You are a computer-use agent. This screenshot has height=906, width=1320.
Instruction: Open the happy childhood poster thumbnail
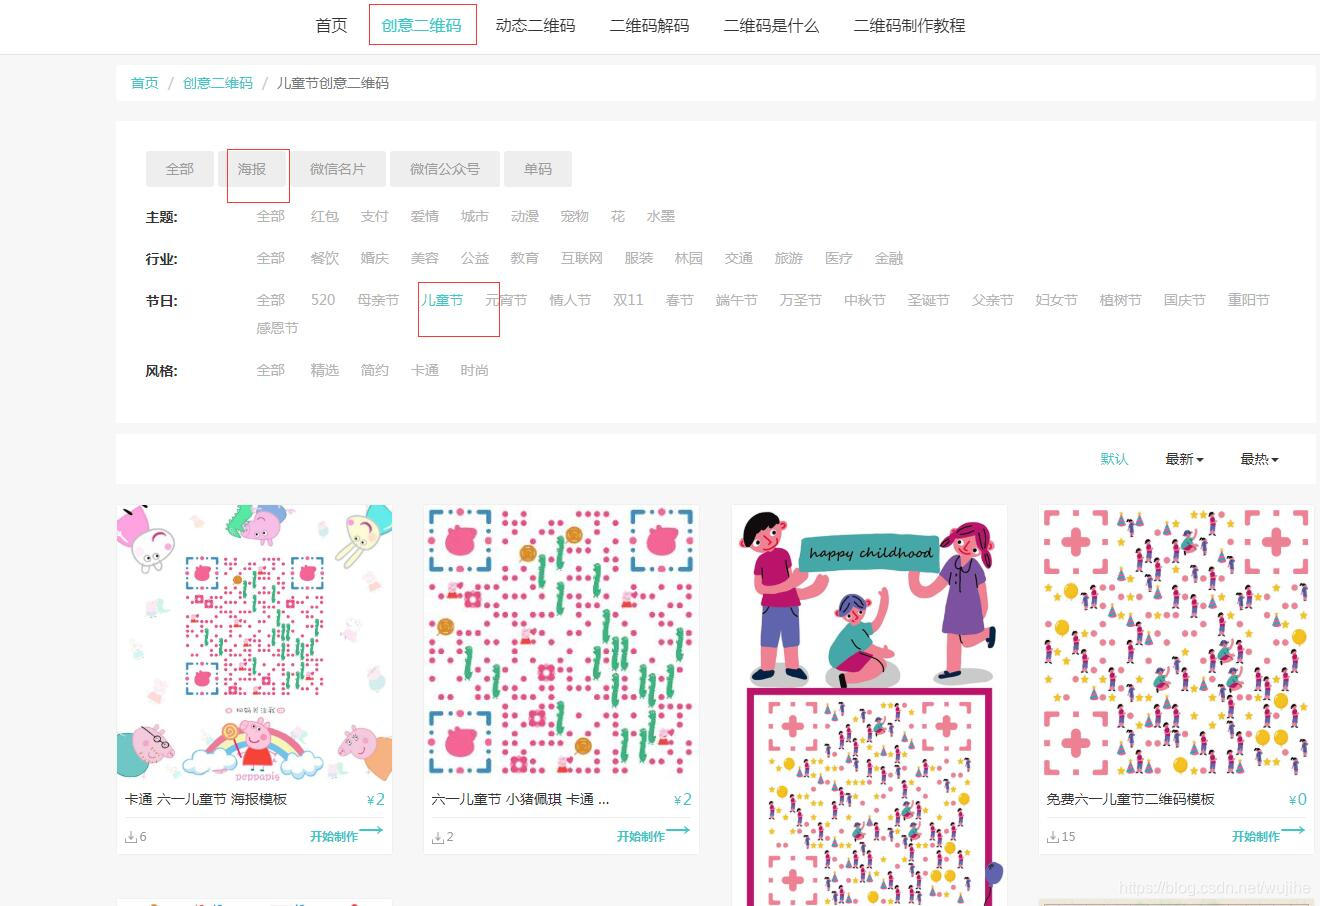(869, 705)
